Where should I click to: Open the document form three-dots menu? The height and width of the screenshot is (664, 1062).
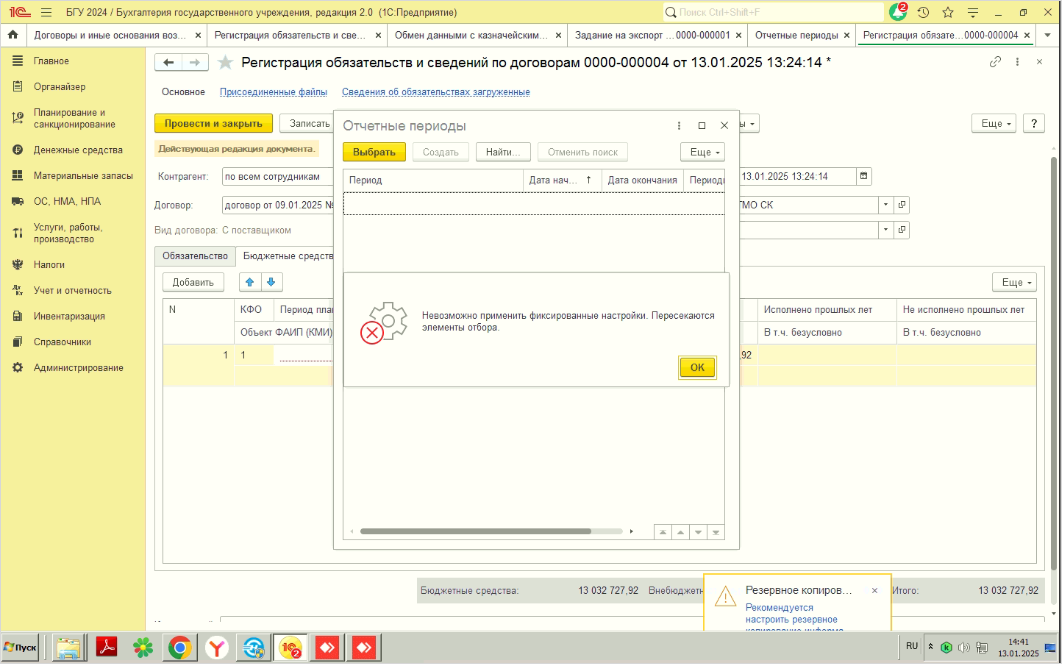(1017, 62)
